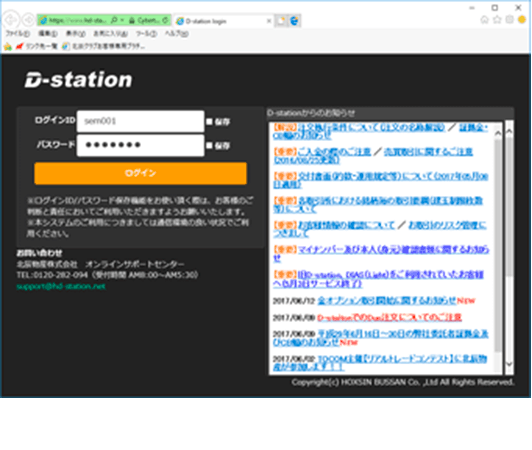
Task: Maximize the browser window
Action: tap(495, 7)
